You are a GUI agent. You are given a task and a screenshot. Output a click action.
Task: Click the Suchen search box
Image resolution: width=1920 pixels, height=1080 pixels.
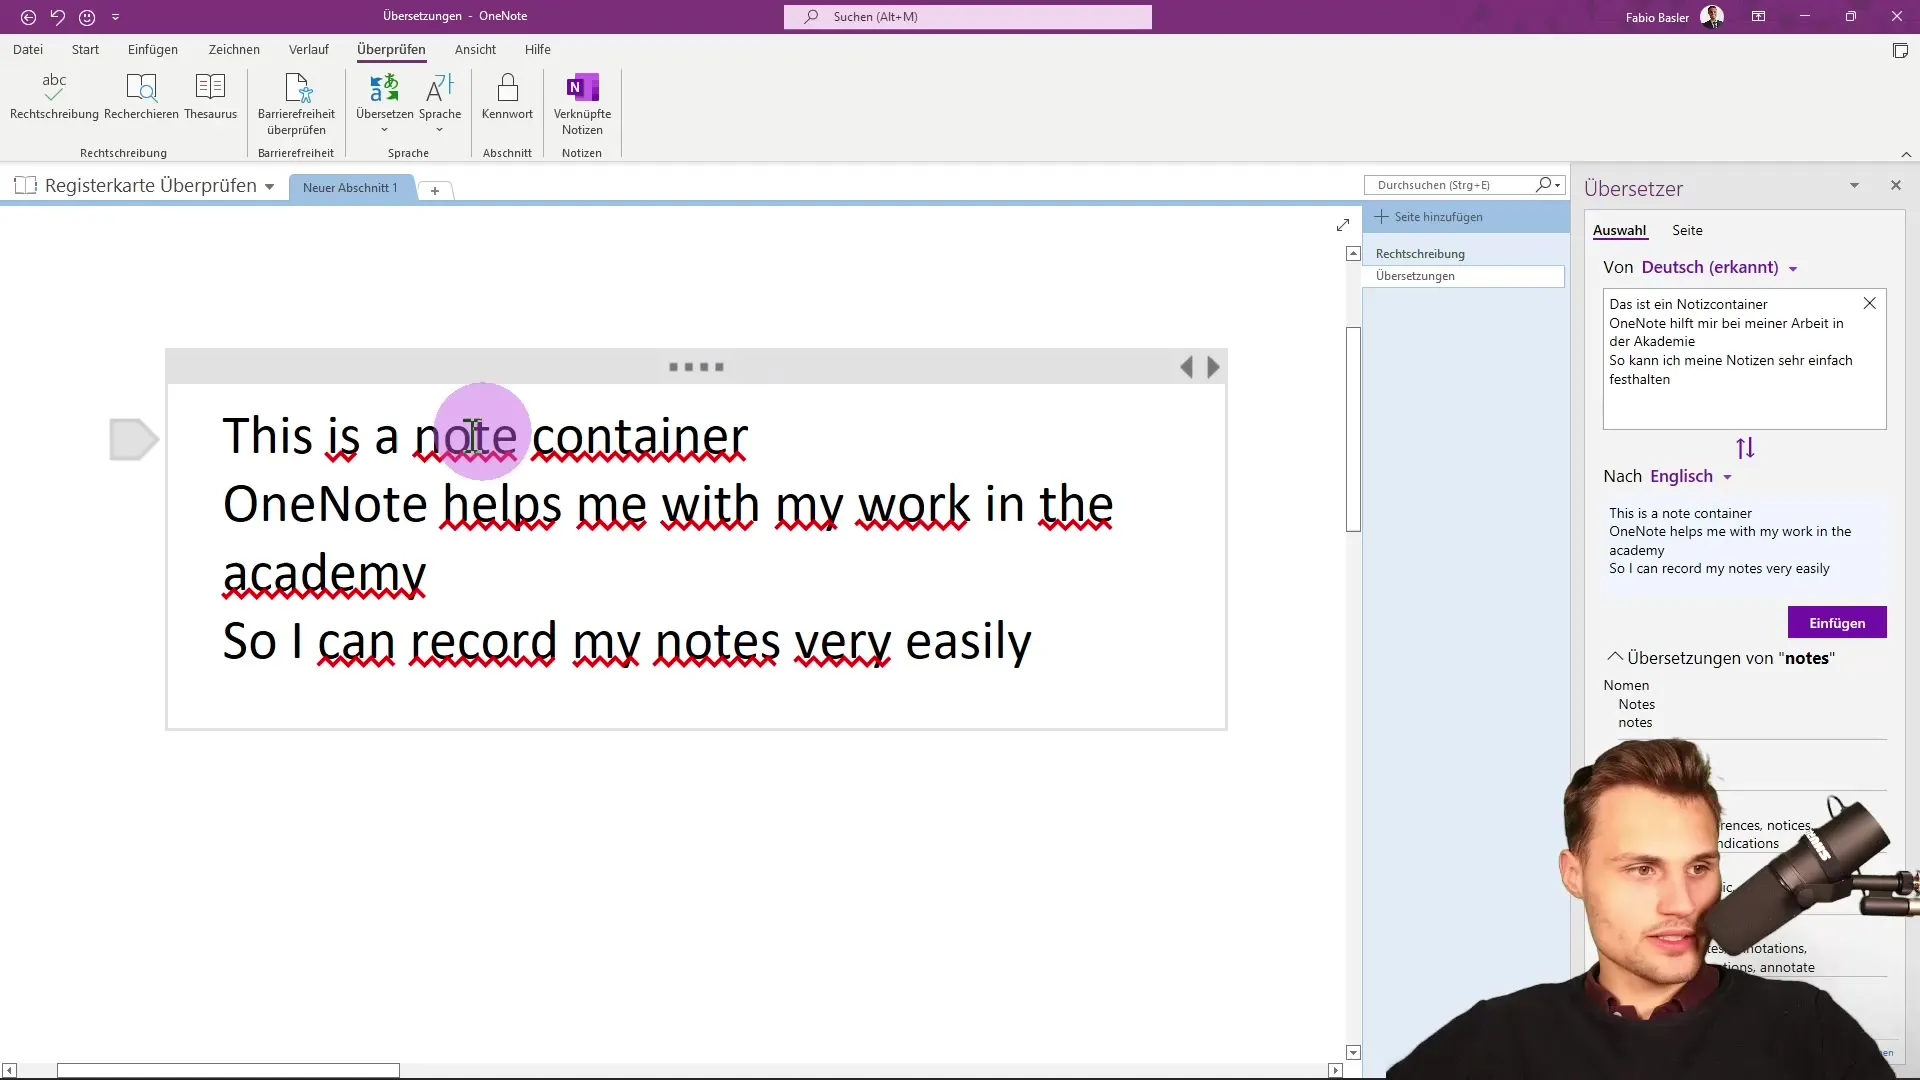point(968,17)
